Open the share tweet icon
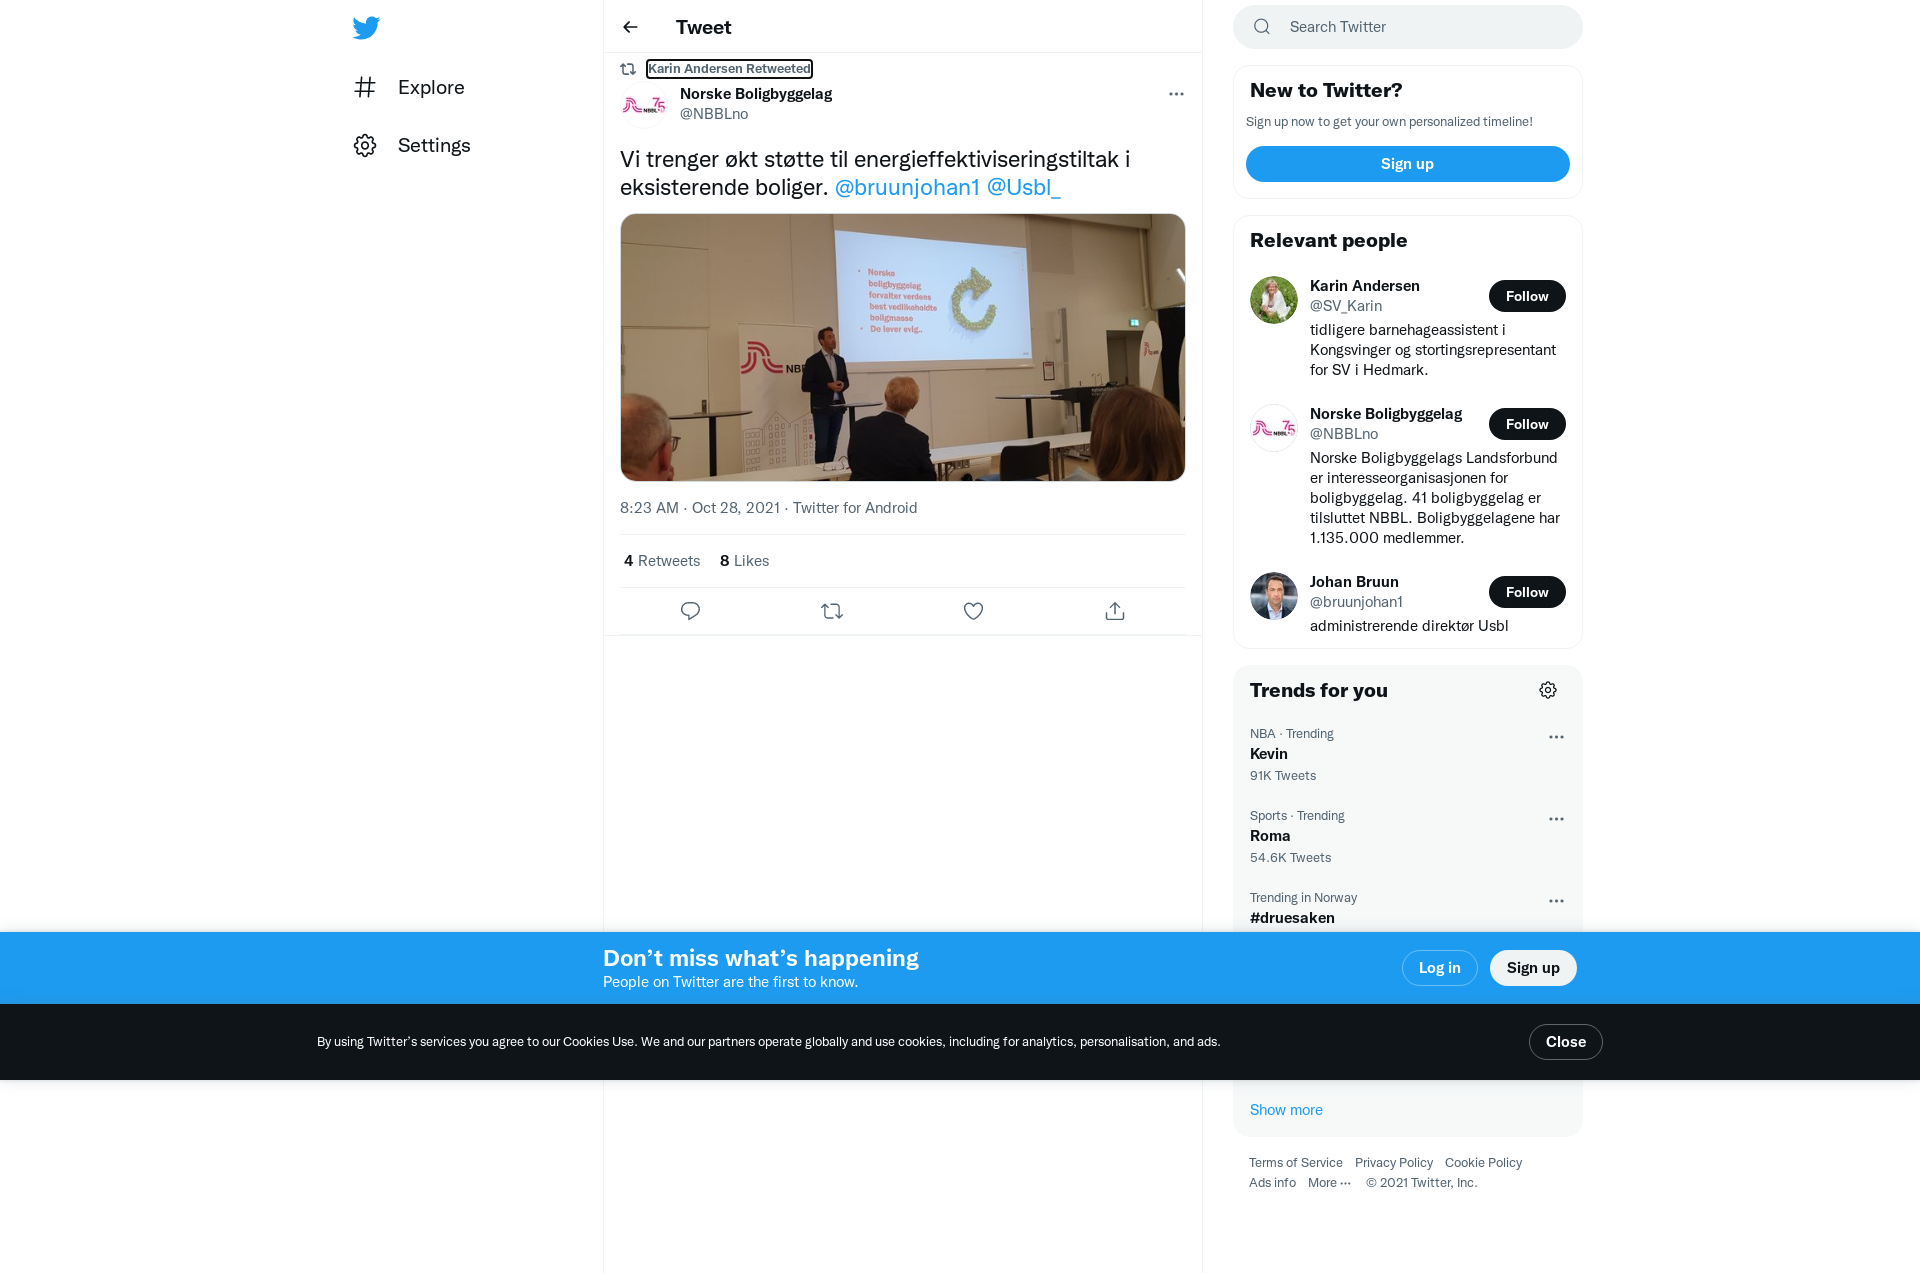Screen dimensions: 1920x1273 point(1115,611)
